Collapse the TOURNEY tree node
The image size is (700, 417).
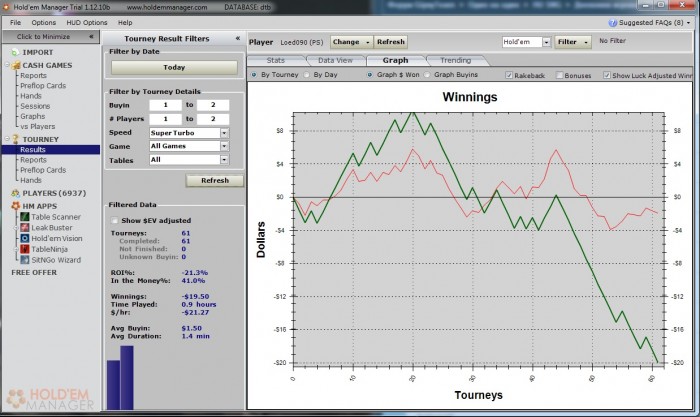pyautogui.click(x=7, y=139)
